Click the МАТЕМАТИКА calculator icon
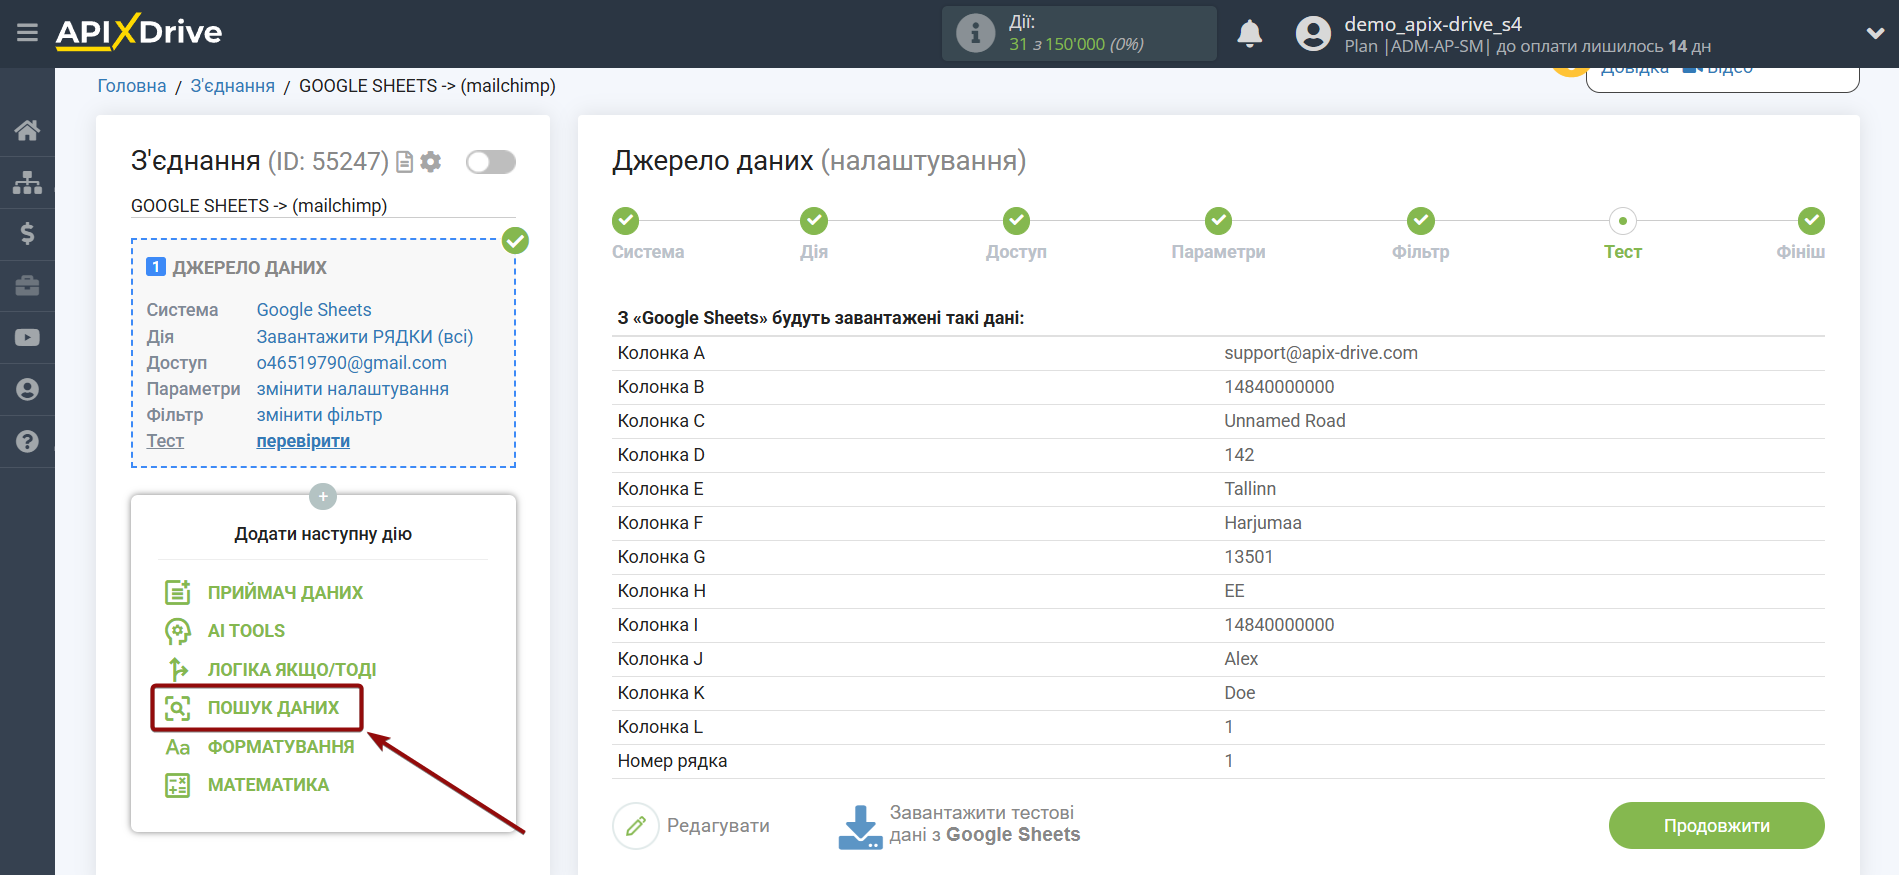This screenshot has height=875, width=1899. [x=178, y=785]
